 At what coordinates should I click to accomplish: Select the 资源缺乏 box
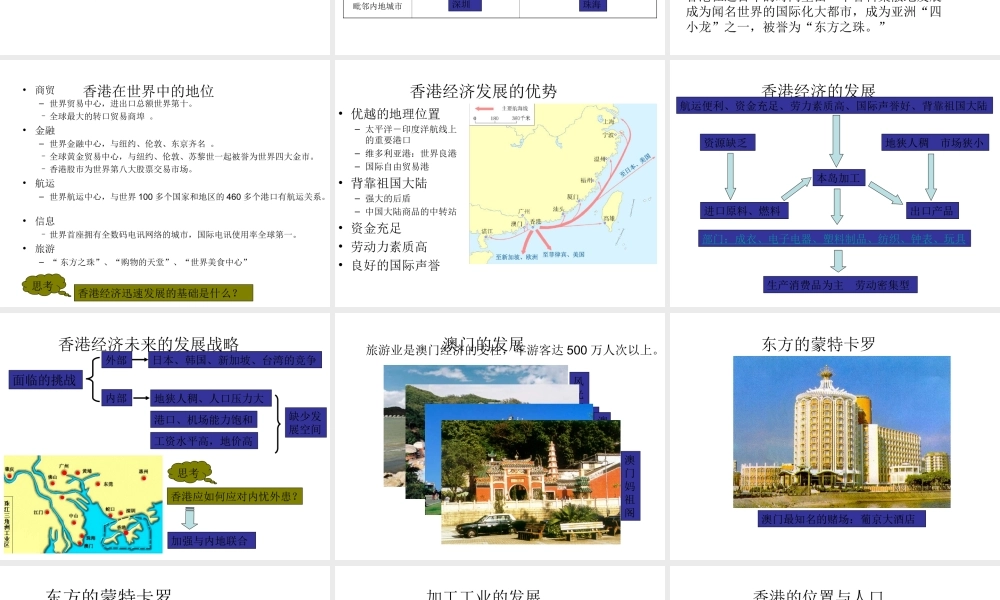[728, 142]
